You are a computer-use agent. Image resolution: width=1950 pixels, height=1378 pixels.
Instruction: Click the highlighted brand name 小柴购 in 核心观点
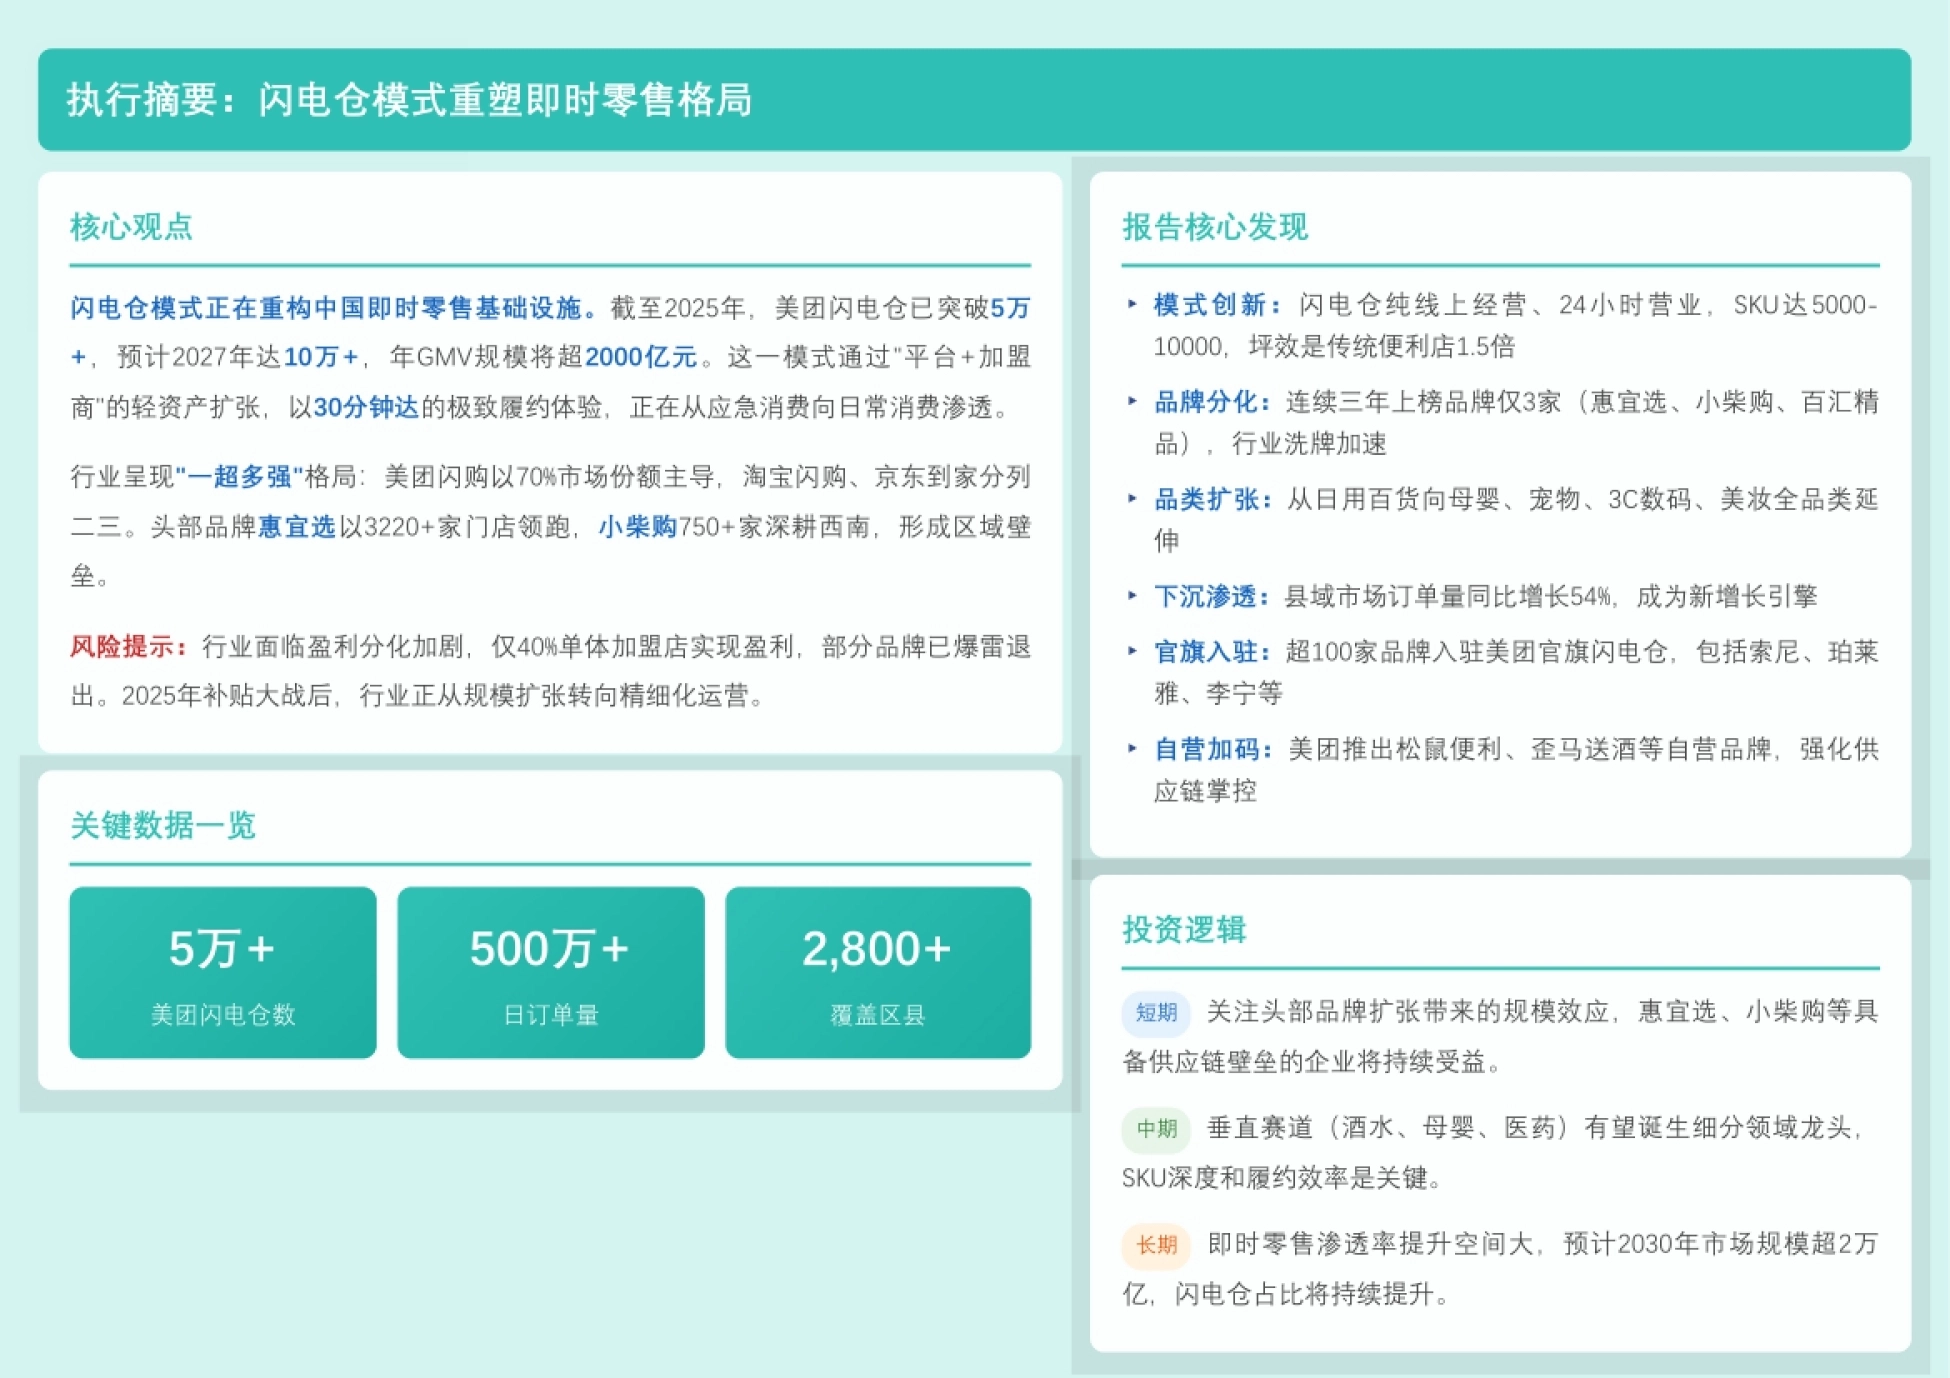click(638, 527)
